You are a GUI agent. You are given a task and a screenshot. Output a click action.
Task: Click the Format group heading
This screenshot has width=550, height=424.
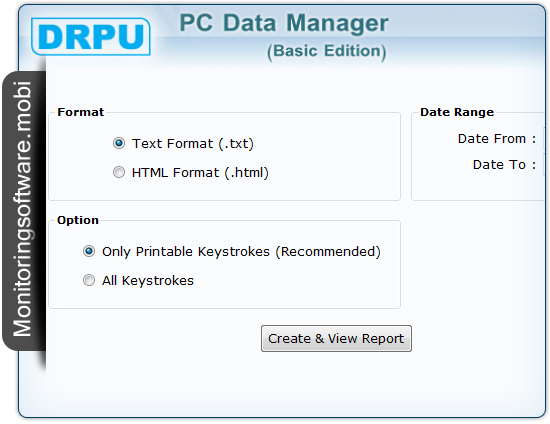coord(81,112)
